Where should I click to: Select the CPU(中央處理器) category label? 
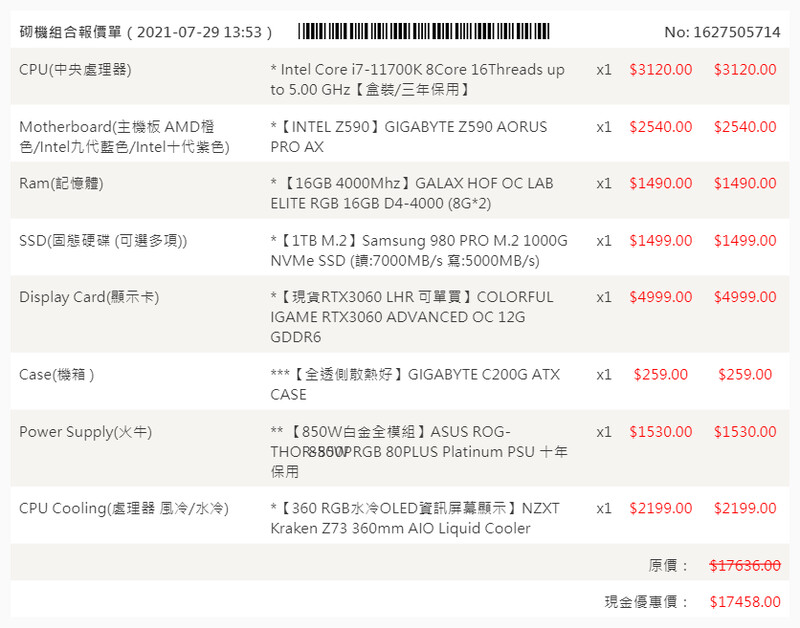pos(75,70)
